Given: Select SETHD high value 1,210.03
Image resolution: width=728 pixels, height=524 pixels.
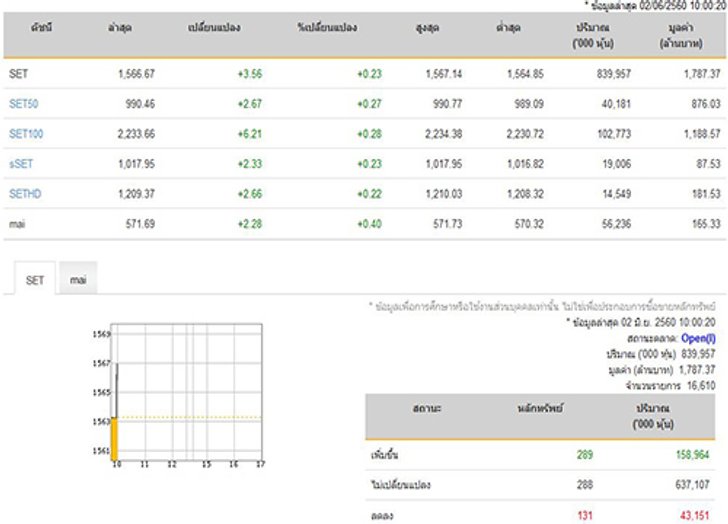Looking at the screenshot, I should pos(444,194).
